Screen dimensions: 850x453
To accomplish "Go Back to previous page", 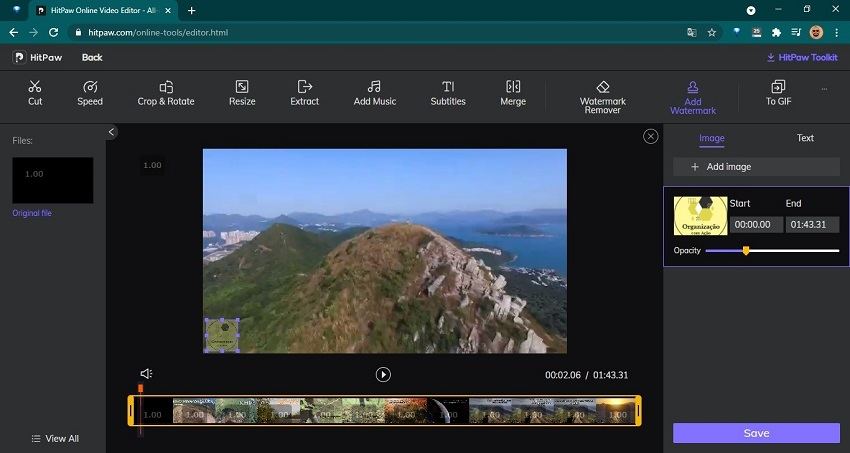I will tap(92, 57).
